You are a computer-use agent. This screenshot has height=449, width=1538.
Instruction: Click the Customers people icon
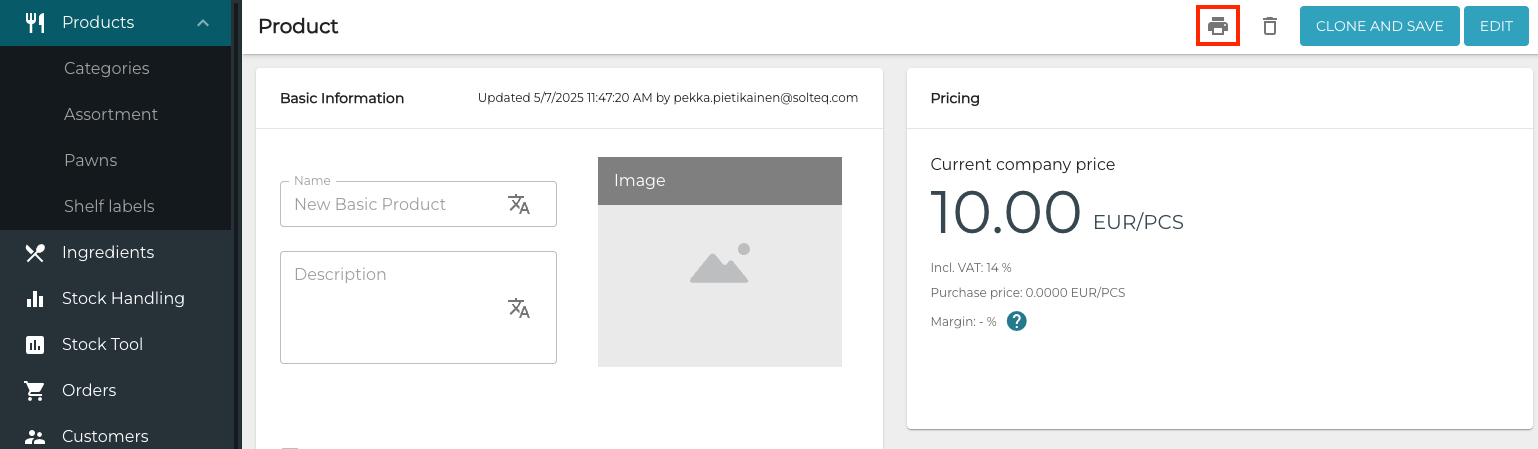click(35, 437)
